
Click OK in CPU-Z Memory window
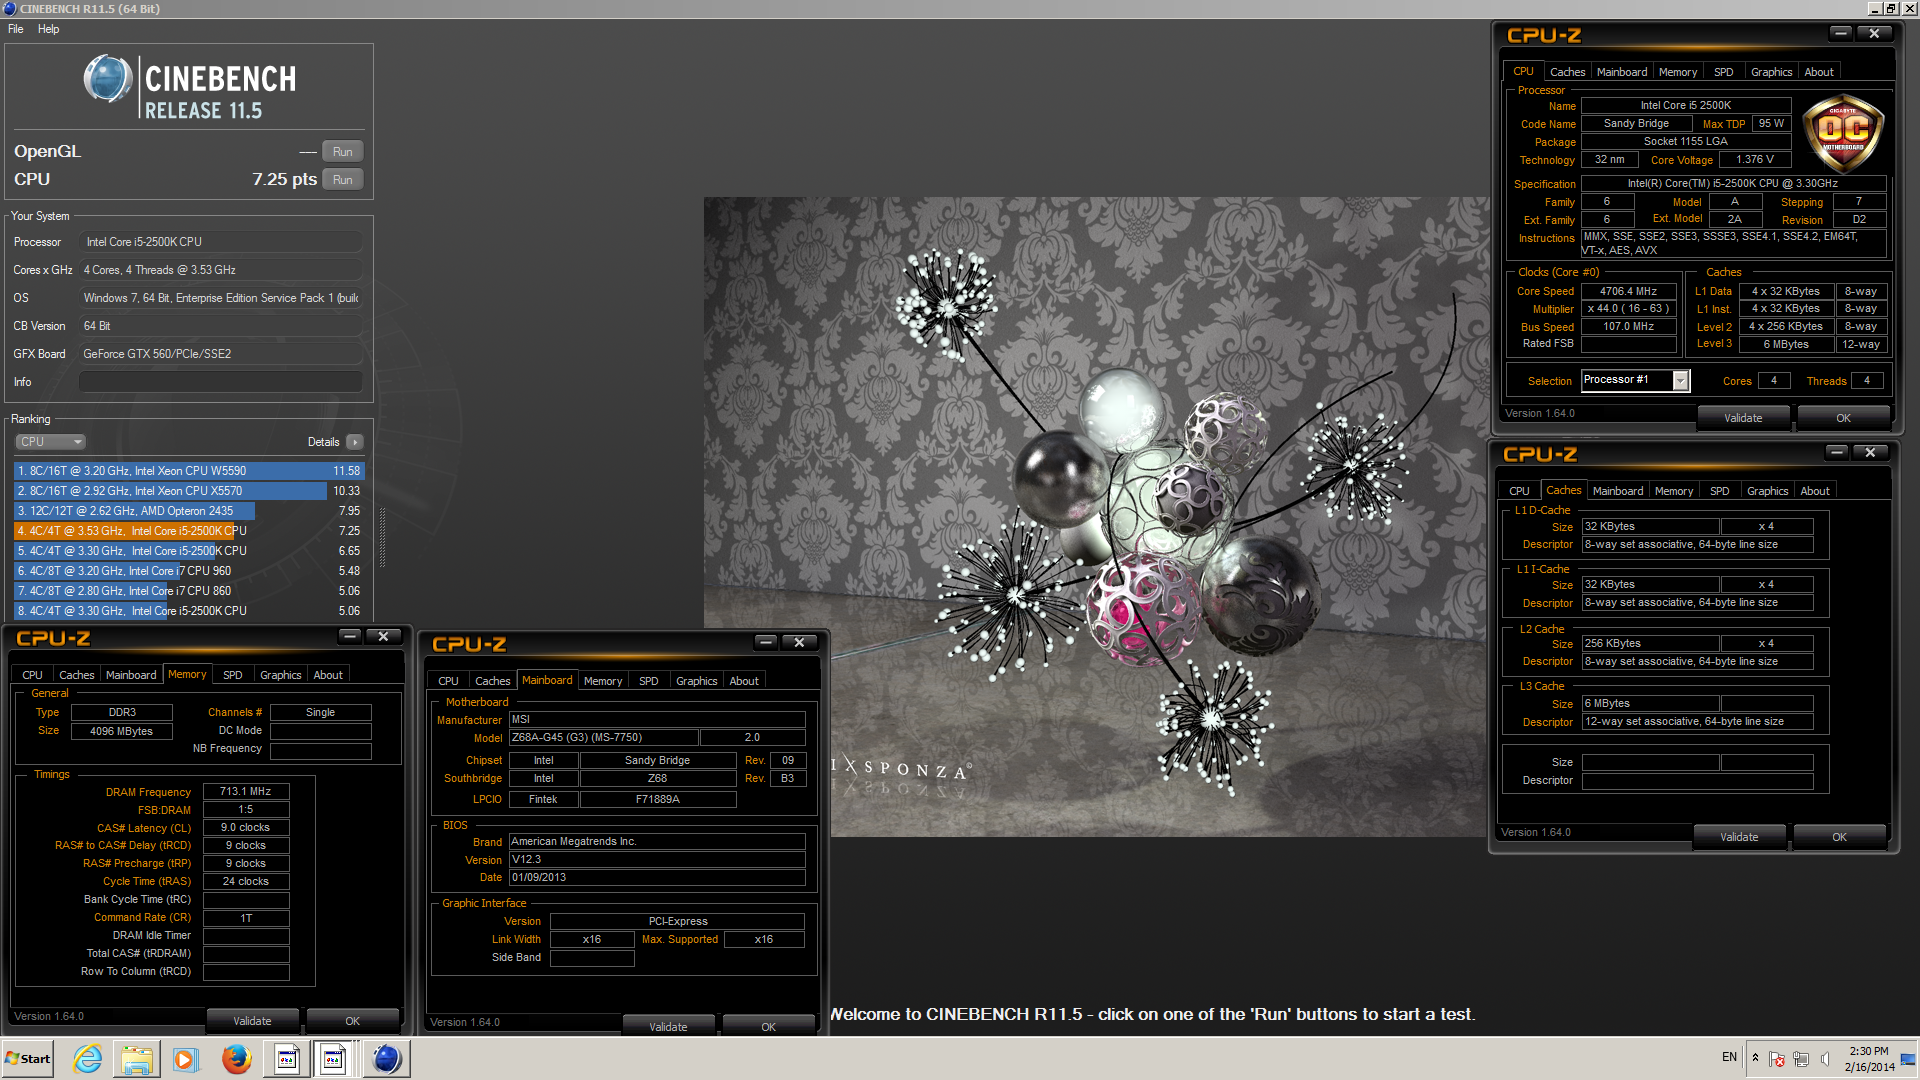[x=352, y=1021]
